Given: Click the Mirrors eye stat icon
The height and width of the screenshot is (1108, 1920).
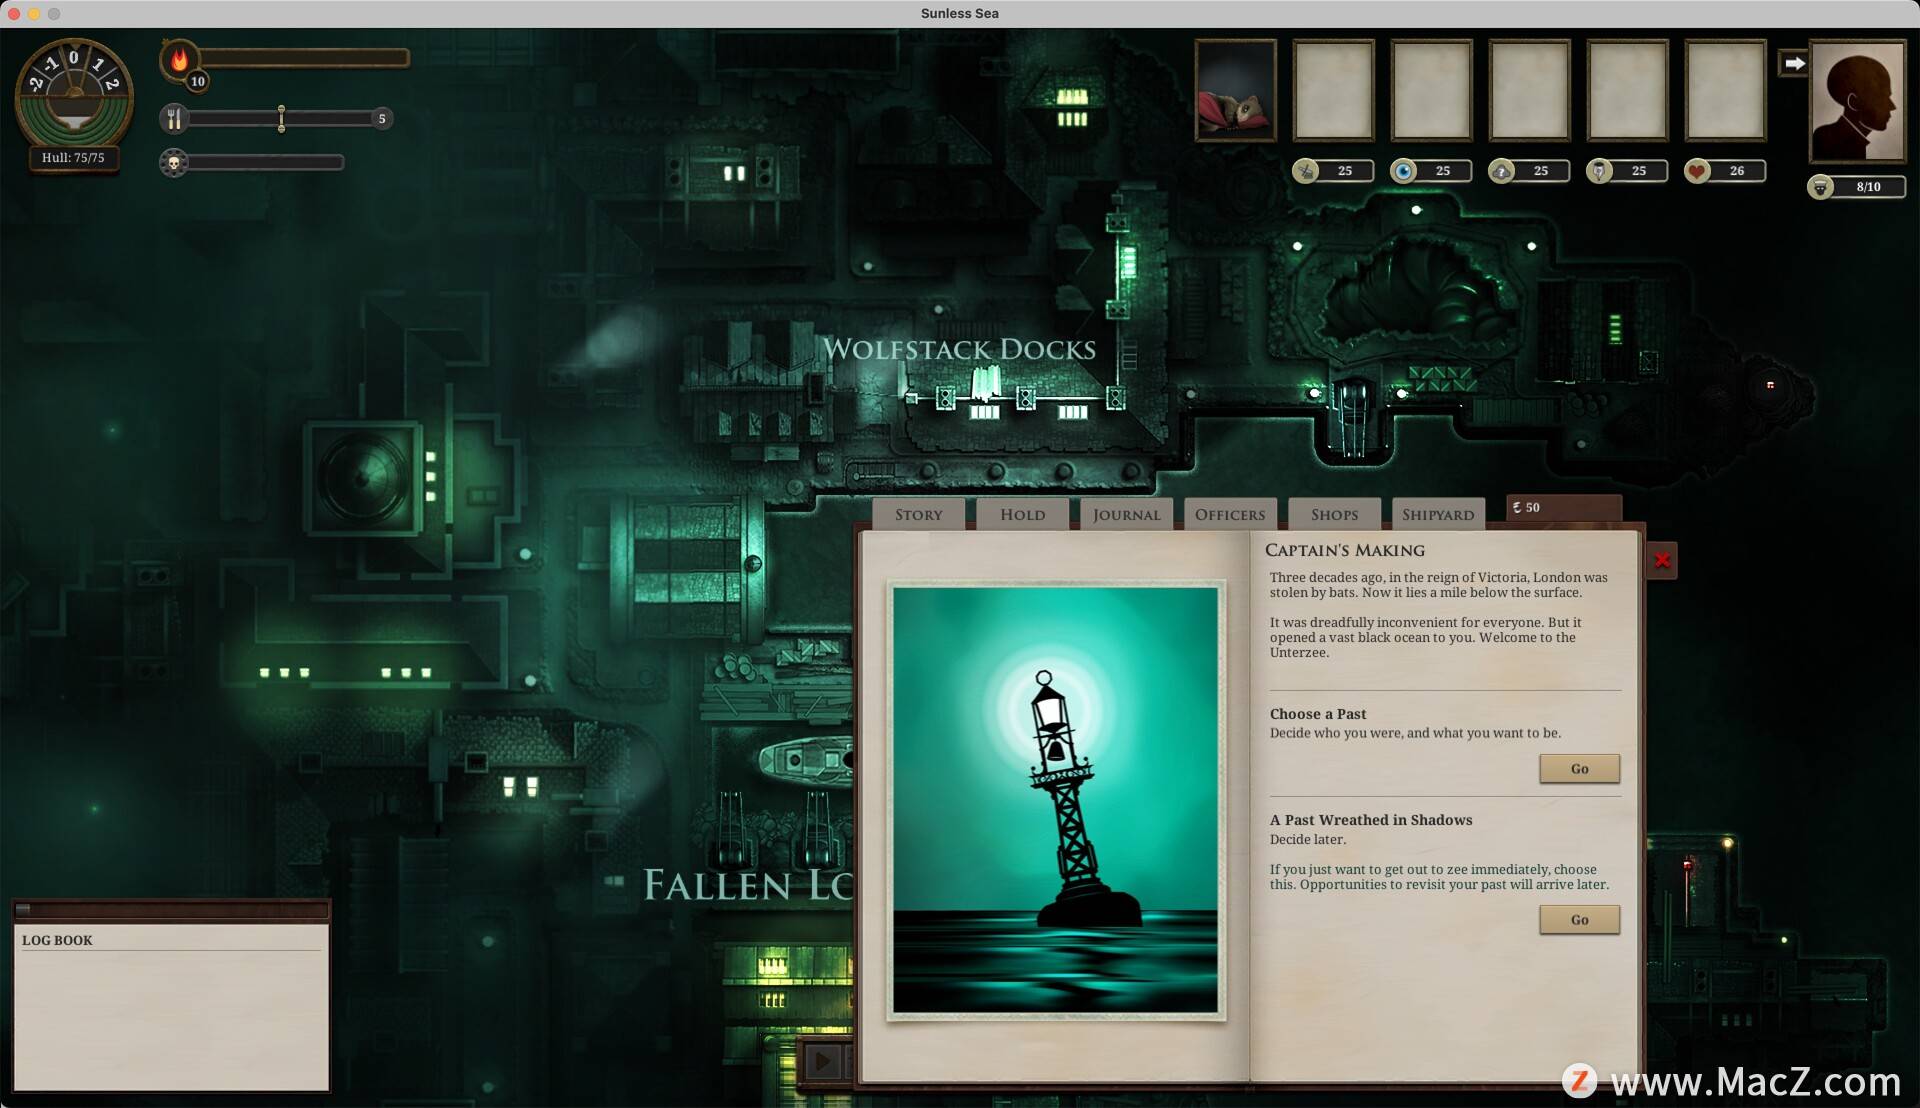Looking at the screenshot, I should (x=1404, y=171).
